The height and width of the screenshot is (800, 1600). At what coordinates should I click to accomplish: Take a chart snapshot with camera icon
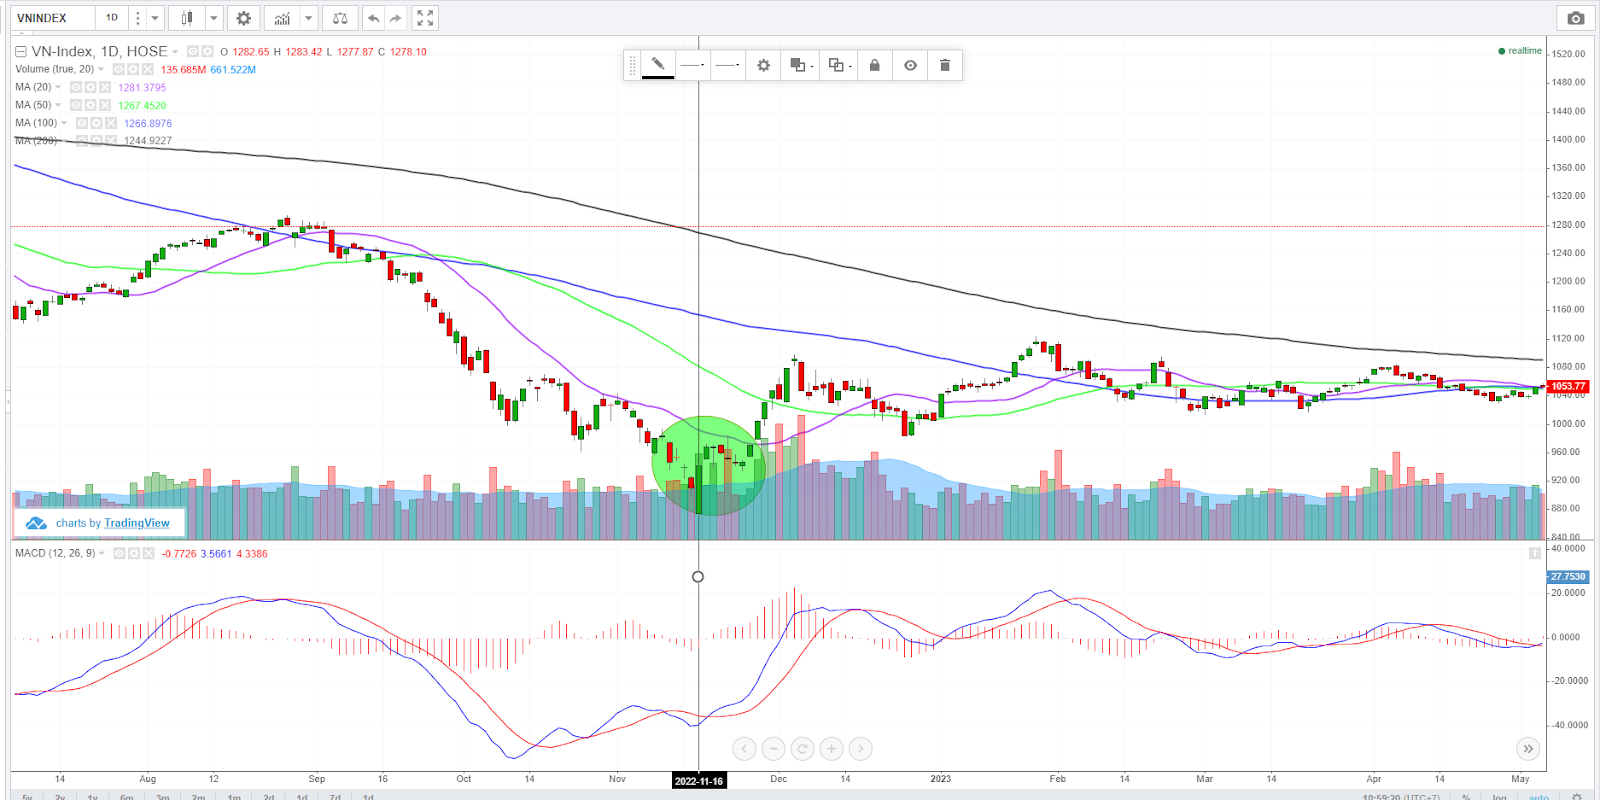click(x=1576, y=18)
